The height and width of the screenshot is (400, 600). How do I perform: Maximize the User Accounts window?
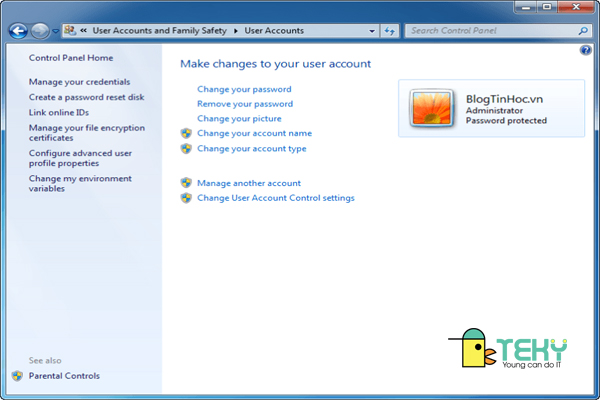[547, 7]
